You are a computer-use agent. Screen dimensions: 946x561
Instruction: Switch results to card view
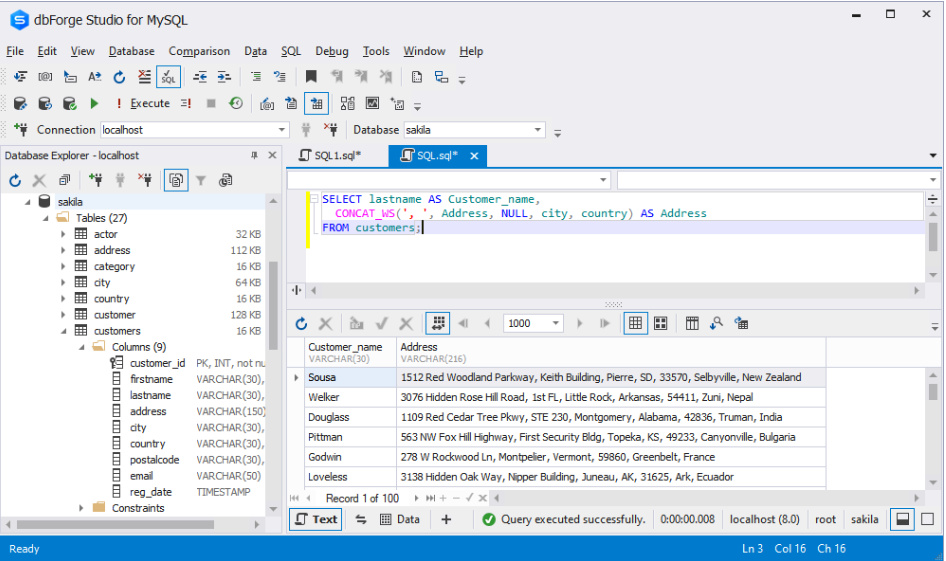tap(661, 323)
